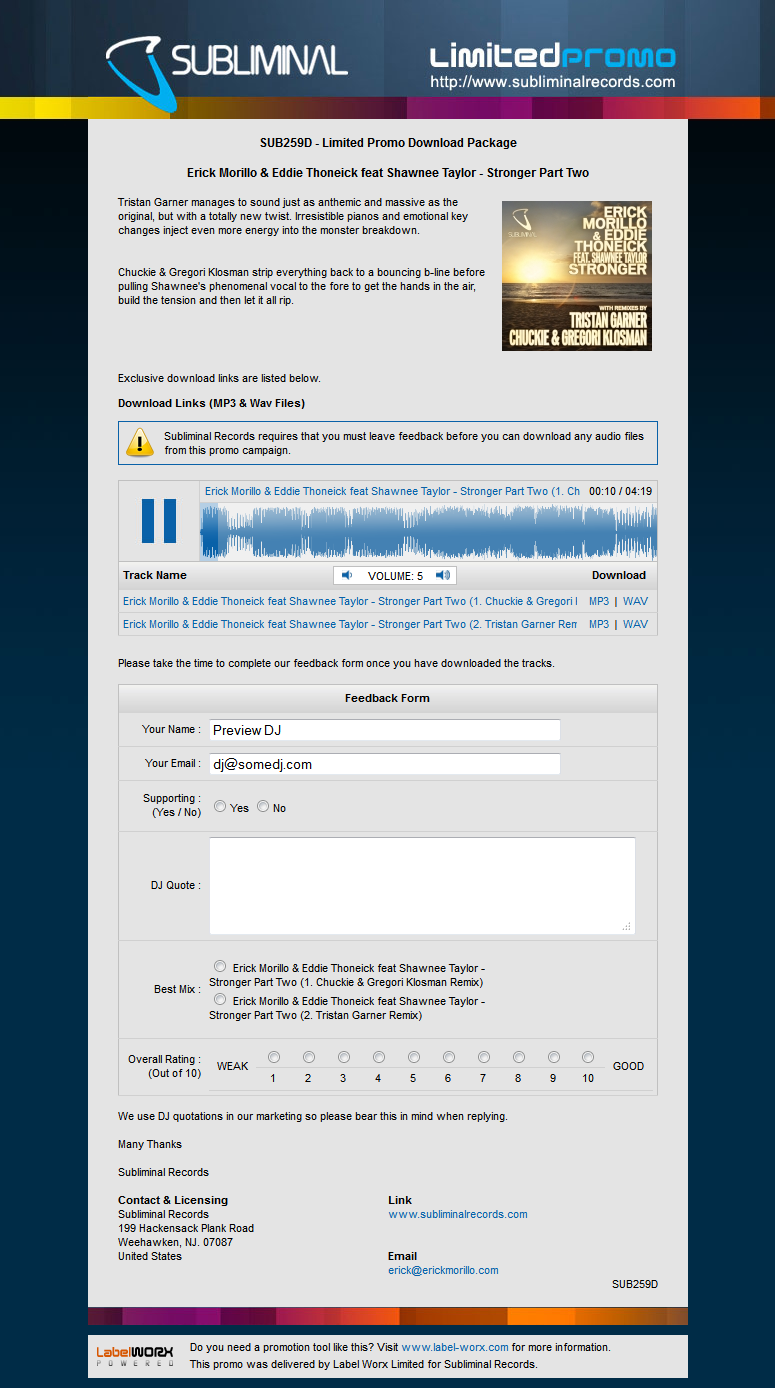775x1388 pixels.
Task: Download MP3 of Tristan Garner remix
Action: tap(599, 624)
